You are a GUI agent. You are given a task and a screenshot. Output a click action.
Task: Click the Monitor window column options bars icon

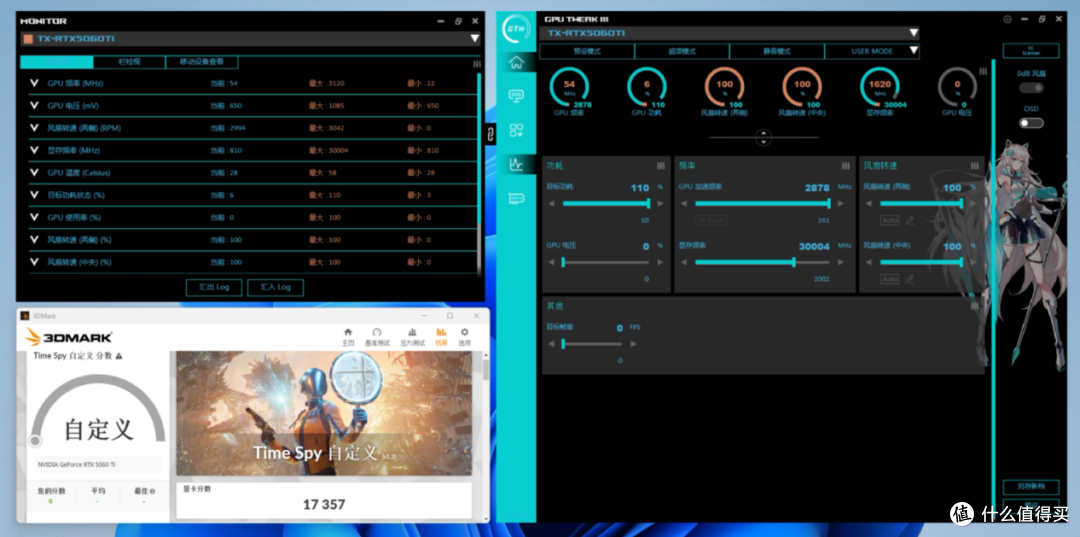click(477, 63)
